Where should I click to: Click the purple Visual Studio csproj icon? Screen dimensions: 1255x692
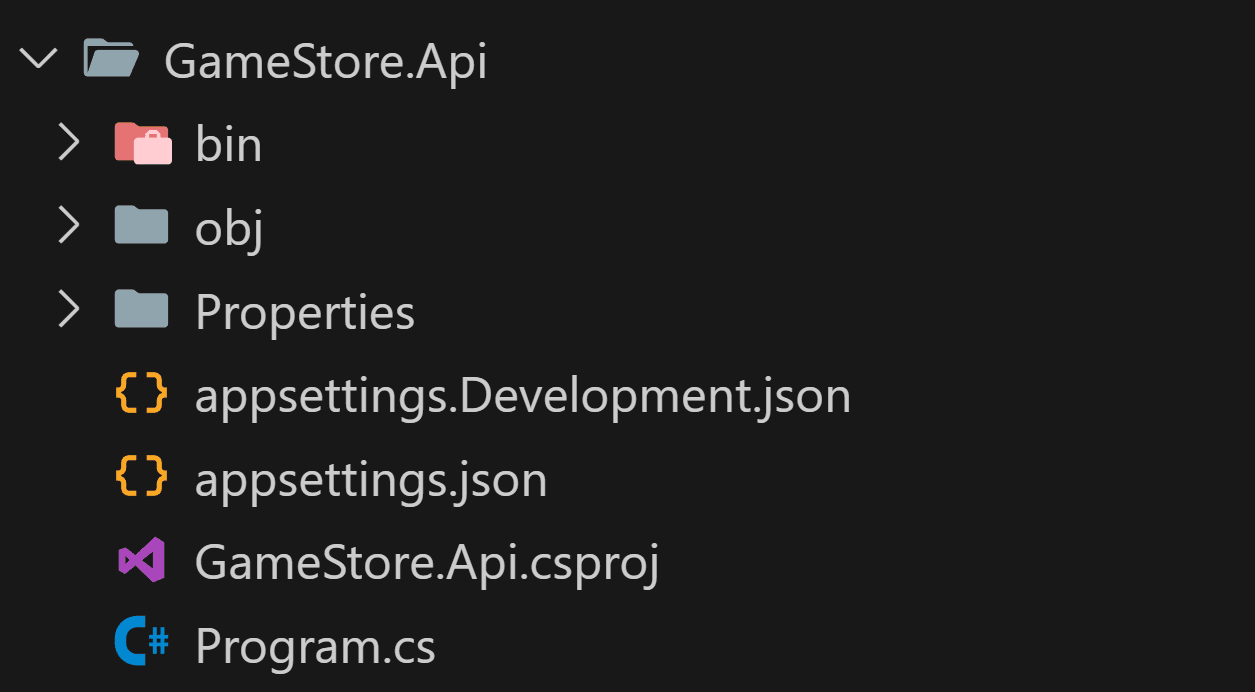[x=141, y=561]
